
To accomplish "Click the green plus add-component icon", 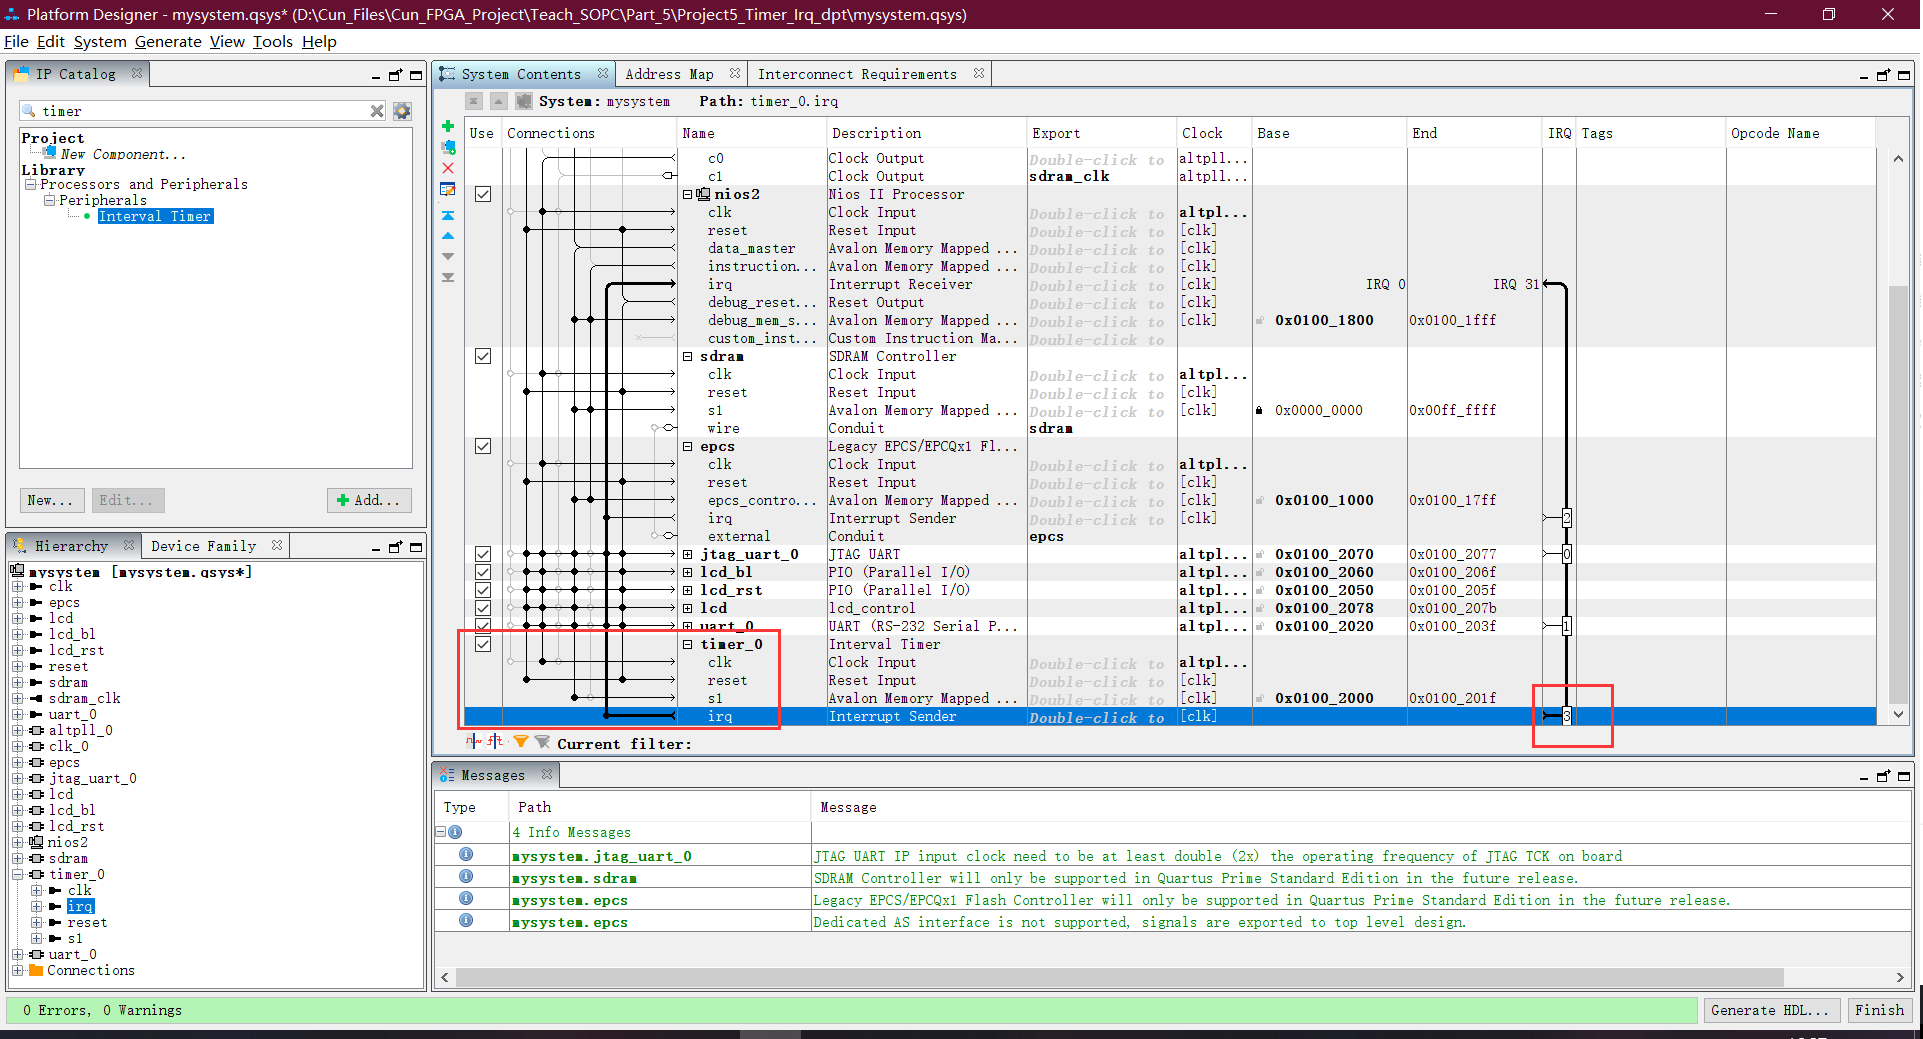I will (448, 126).
